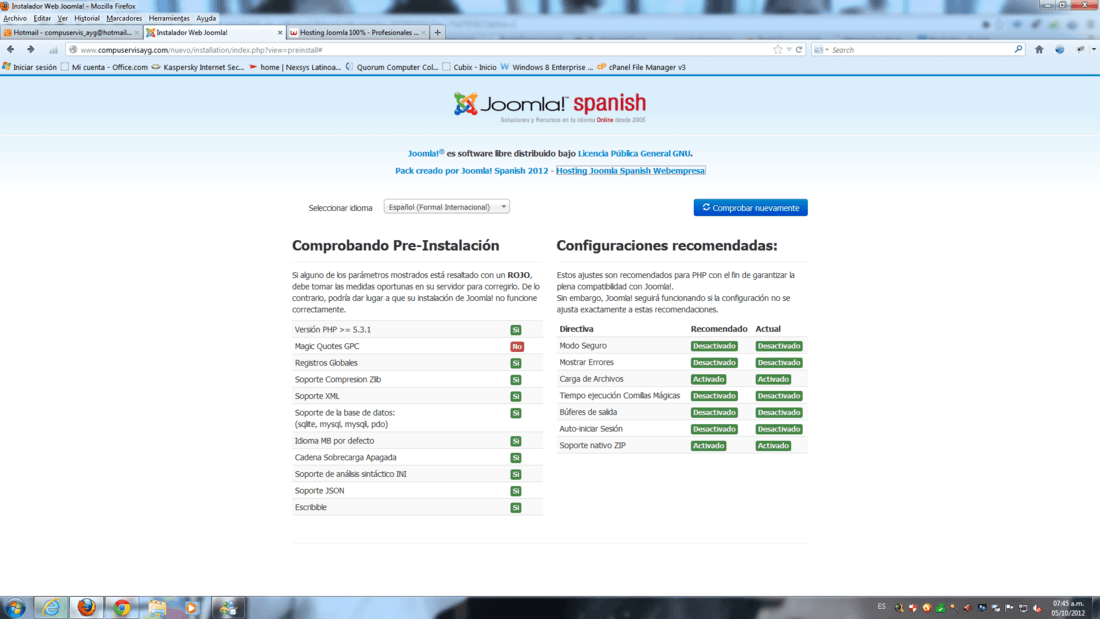
Task: Click the Si badge for Soporte JSON
Action: (x=516, y=491)
